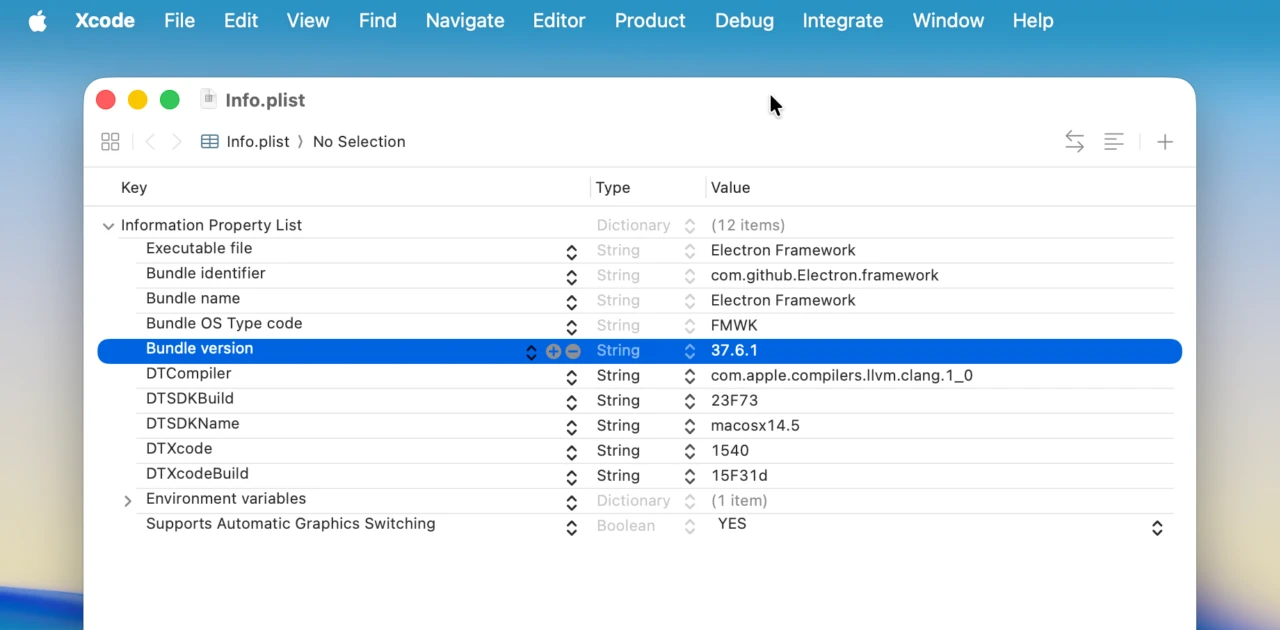The width and height of the screenshot is (1280, 630).
Task: Open the Type dropdown for DTCompiler
Action: [x=689, y=375]
